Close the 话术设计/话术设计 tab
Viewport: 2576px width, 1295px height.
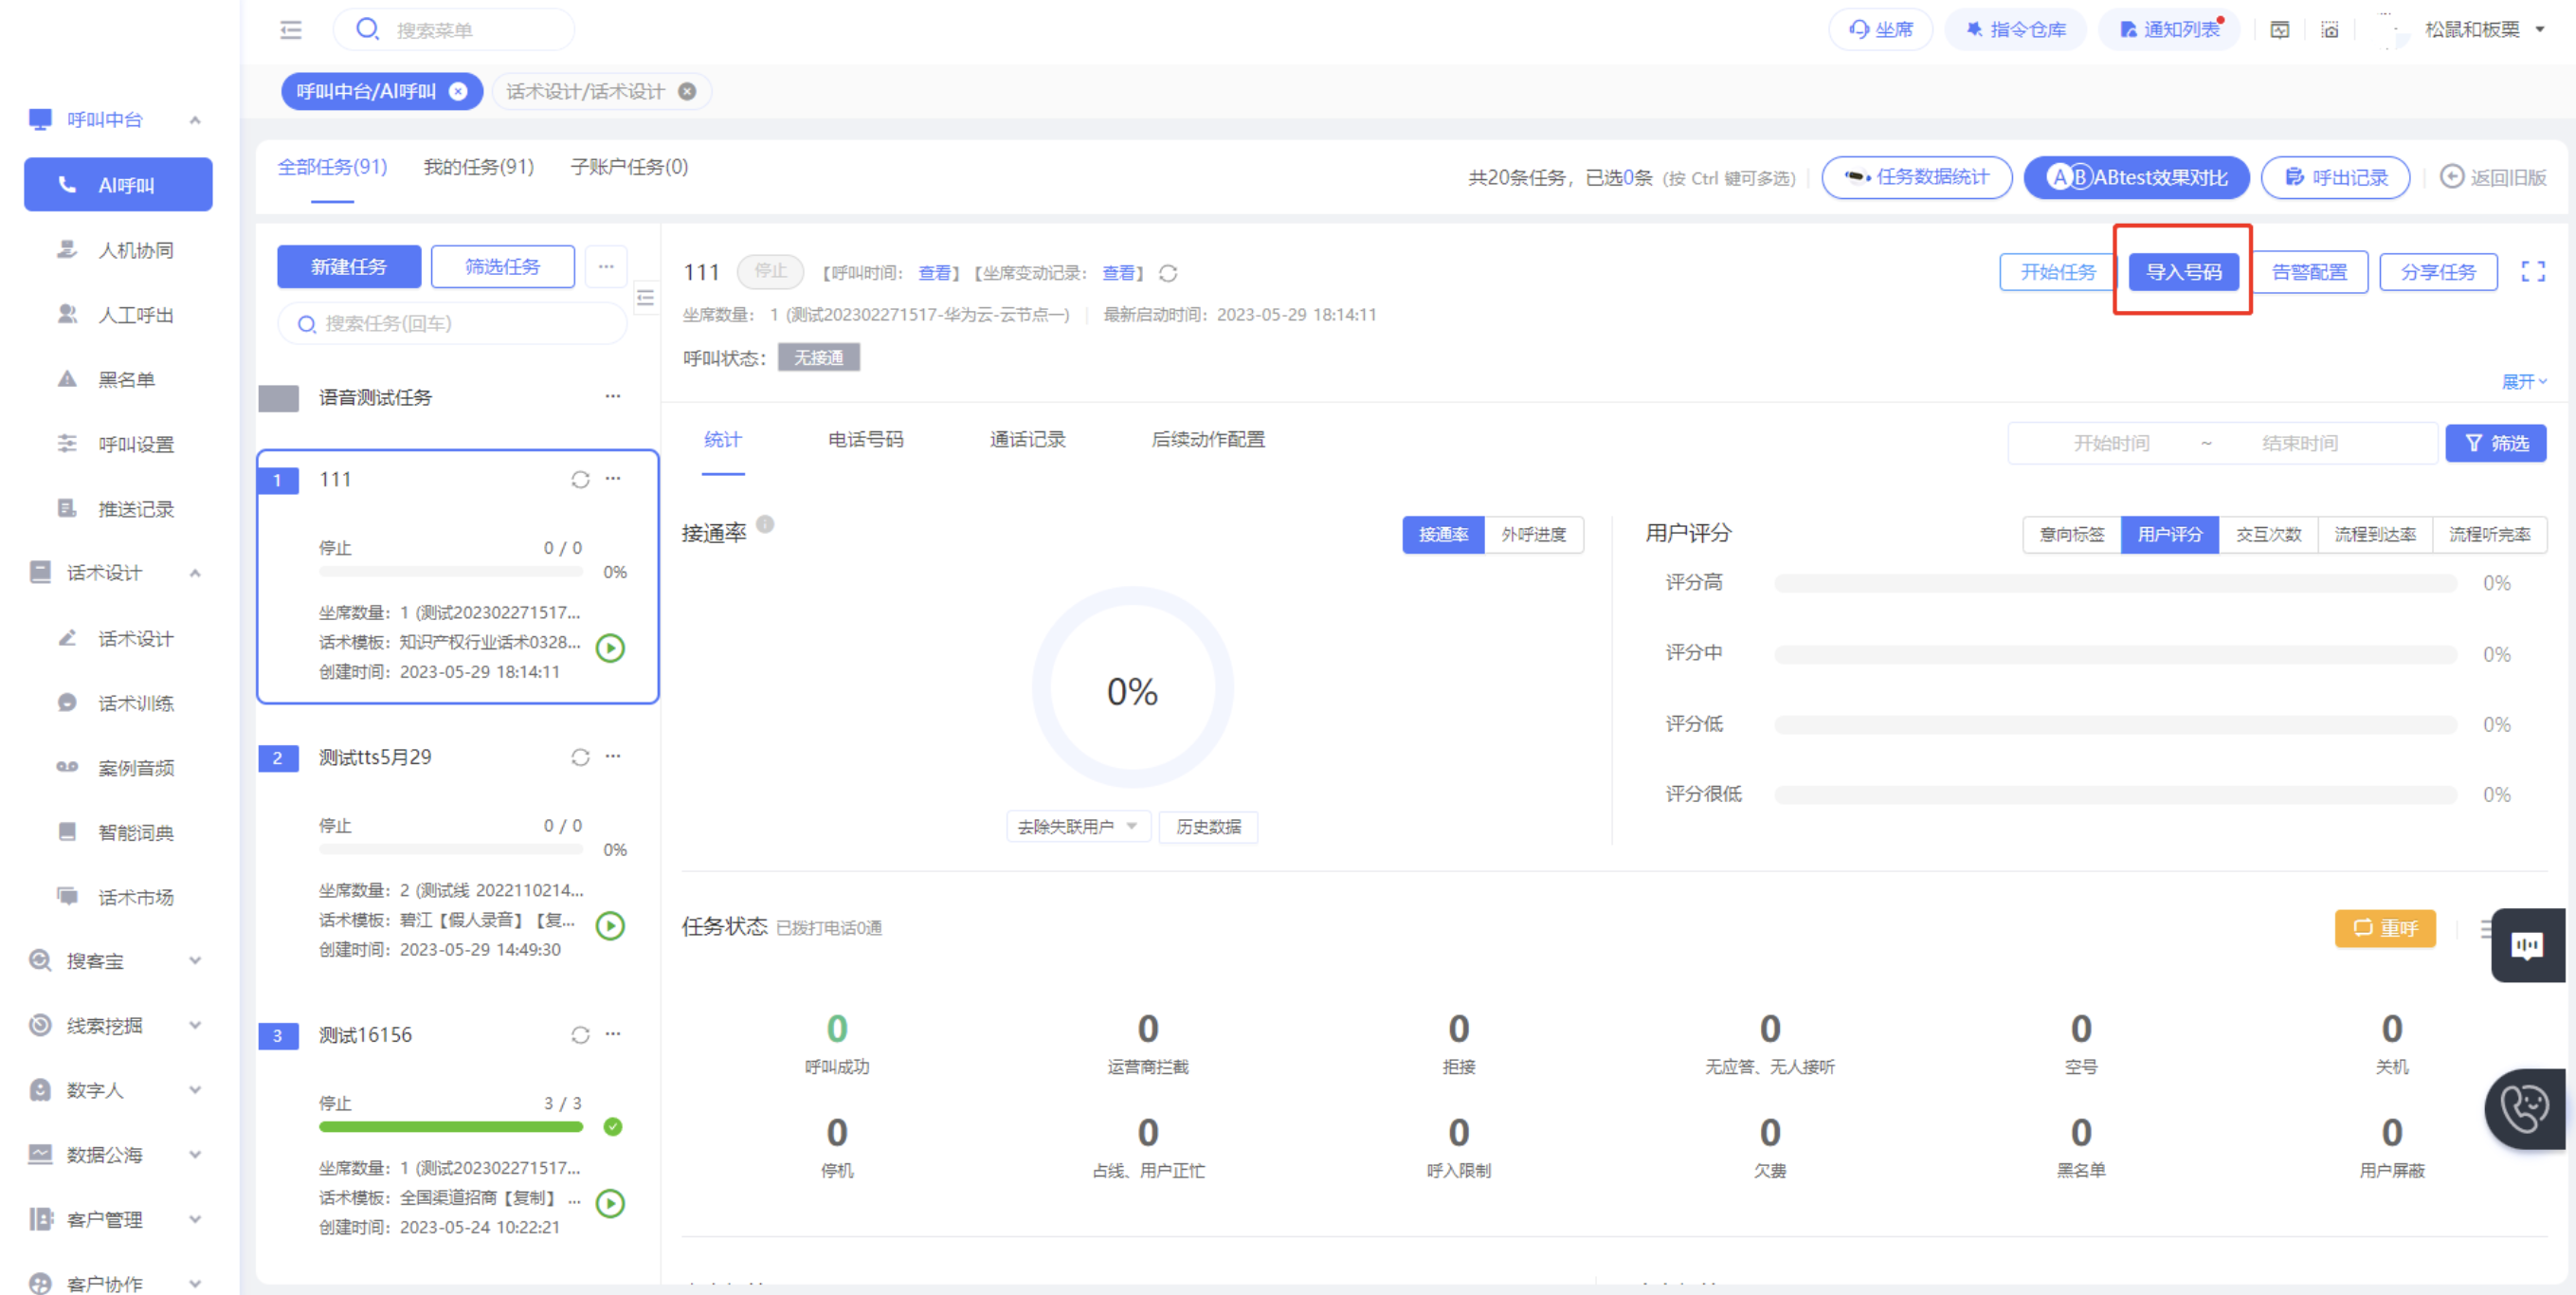(x=687, y=92)
